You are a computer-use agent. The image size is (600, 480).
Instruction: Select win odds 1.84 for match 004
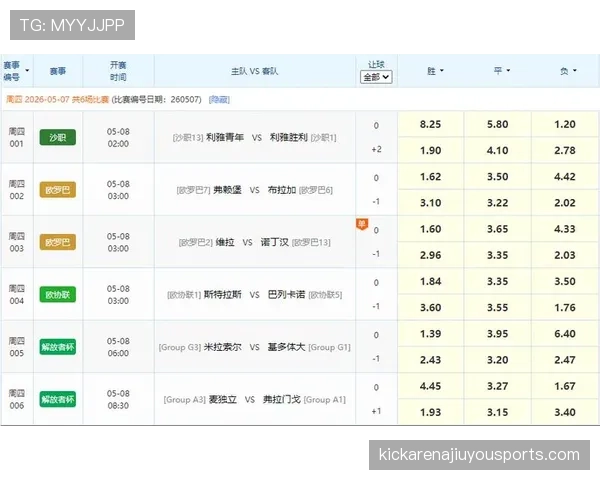pyautogui.click(x=430, y=282)
